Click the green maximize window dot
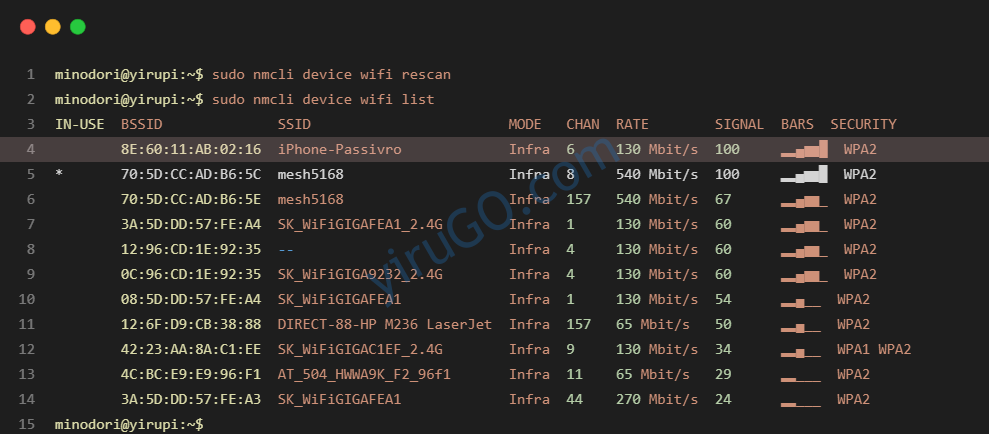Image resolution: width=989 pixels, height=434 pixels. (77, 27)
